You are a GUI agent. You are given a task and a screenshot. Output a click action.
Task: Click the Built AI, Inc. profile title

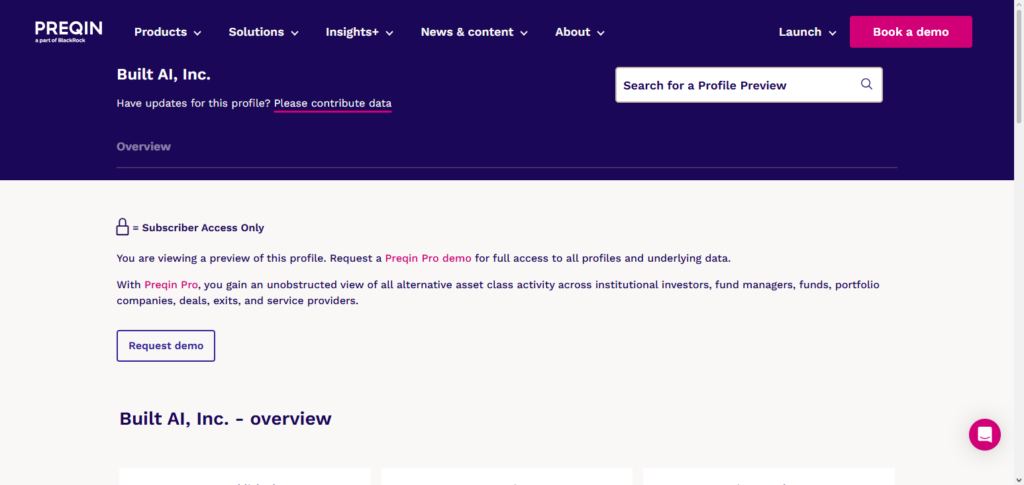click(x=164, y=75)
